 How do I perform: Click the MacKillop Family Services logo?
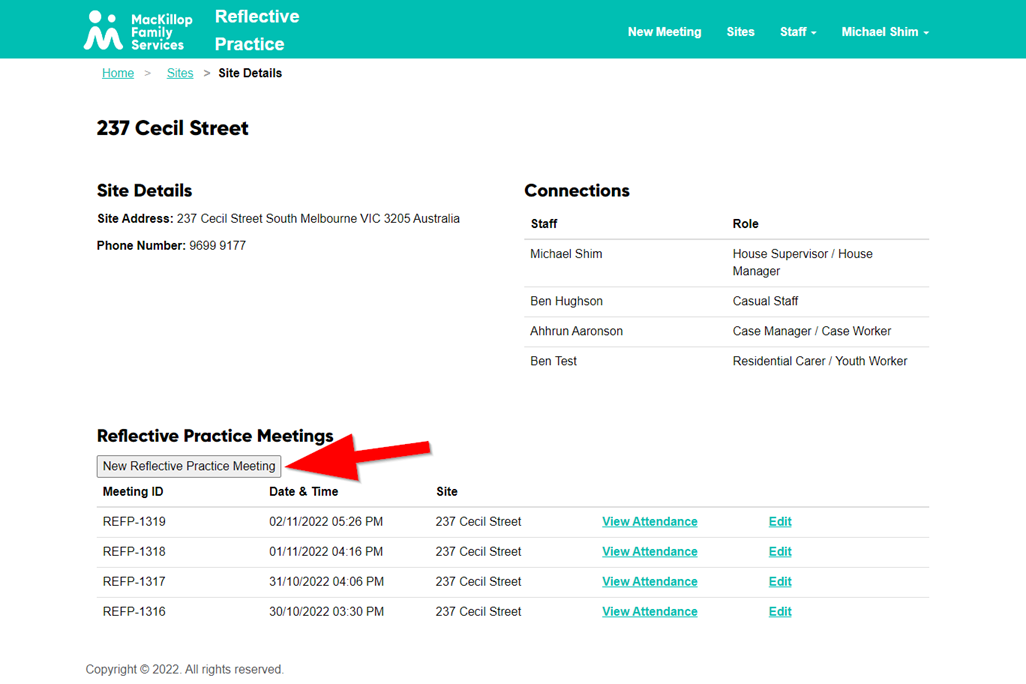135,31
